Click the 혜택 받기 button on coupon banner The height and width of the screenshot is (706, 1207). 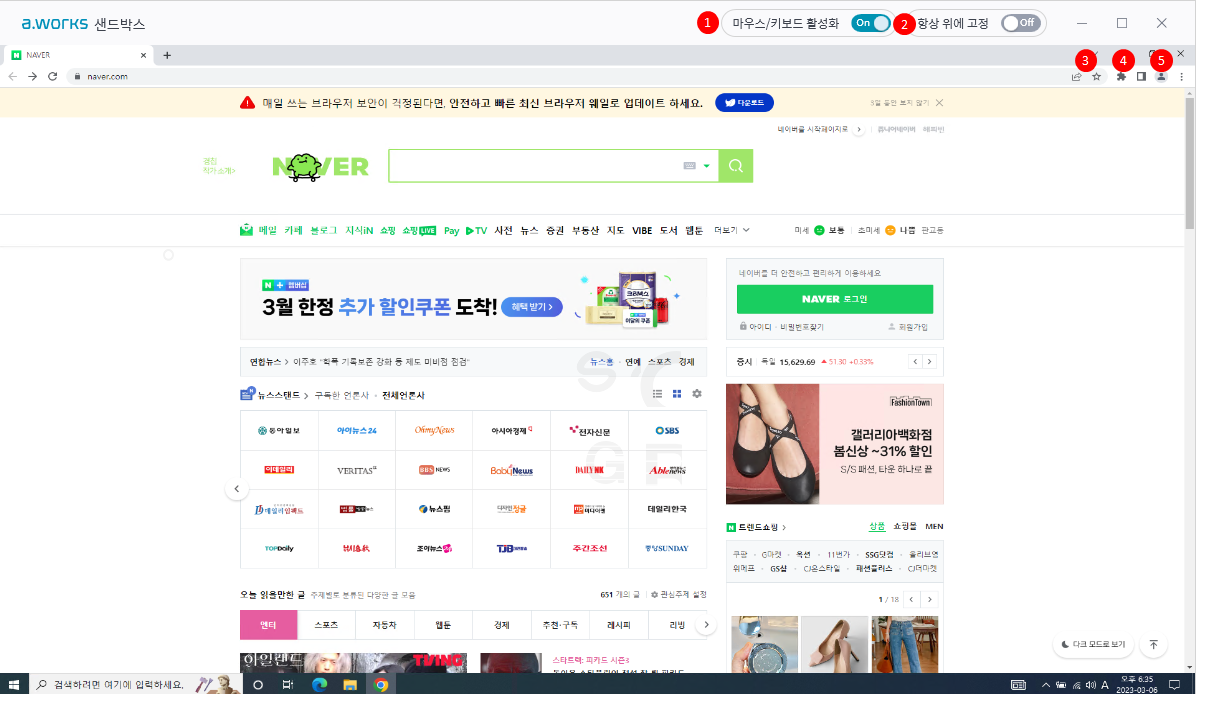point(532,307)
